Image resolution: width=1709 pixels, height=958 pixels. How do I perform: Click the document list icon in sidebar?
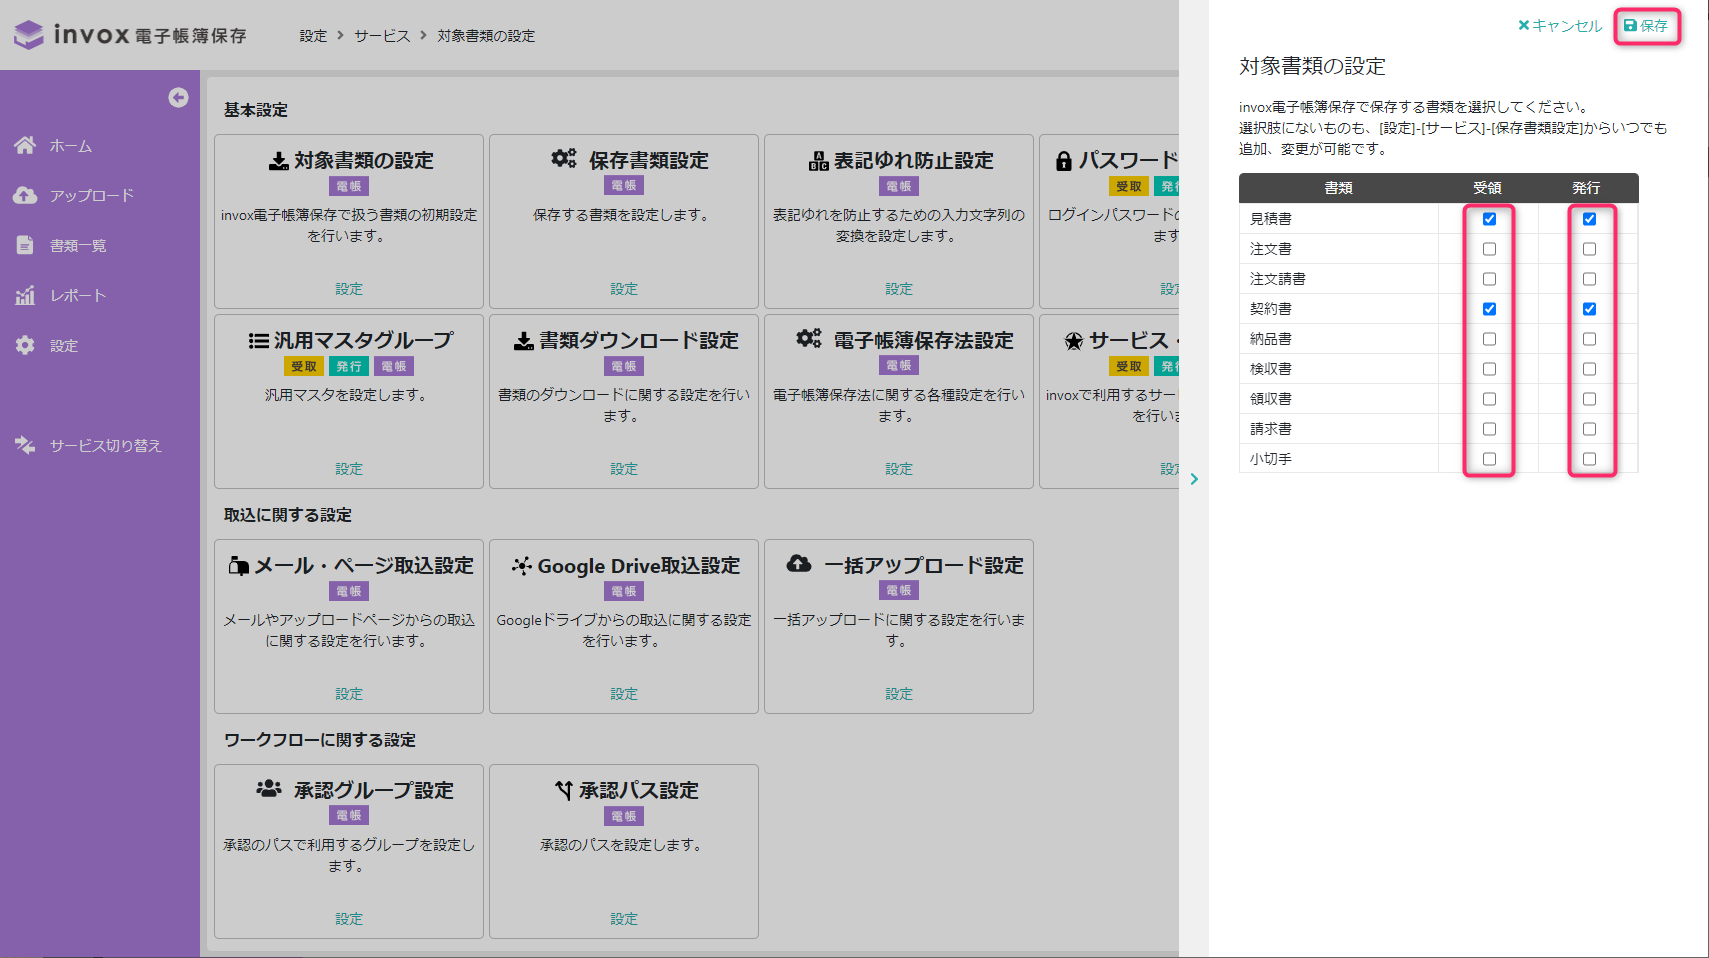point(25,245)
